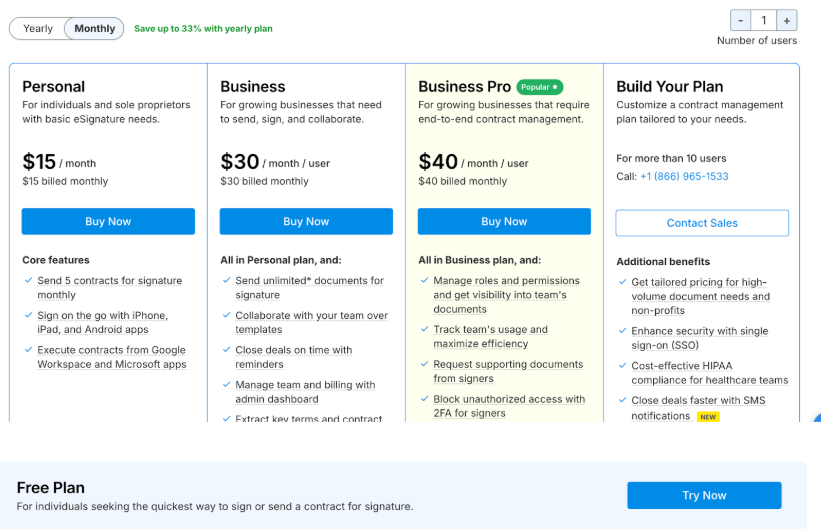Viewport: 825px width, 532px height.
Task: Call the +1 (866) 965-1533 phone link
Action: 684,177
